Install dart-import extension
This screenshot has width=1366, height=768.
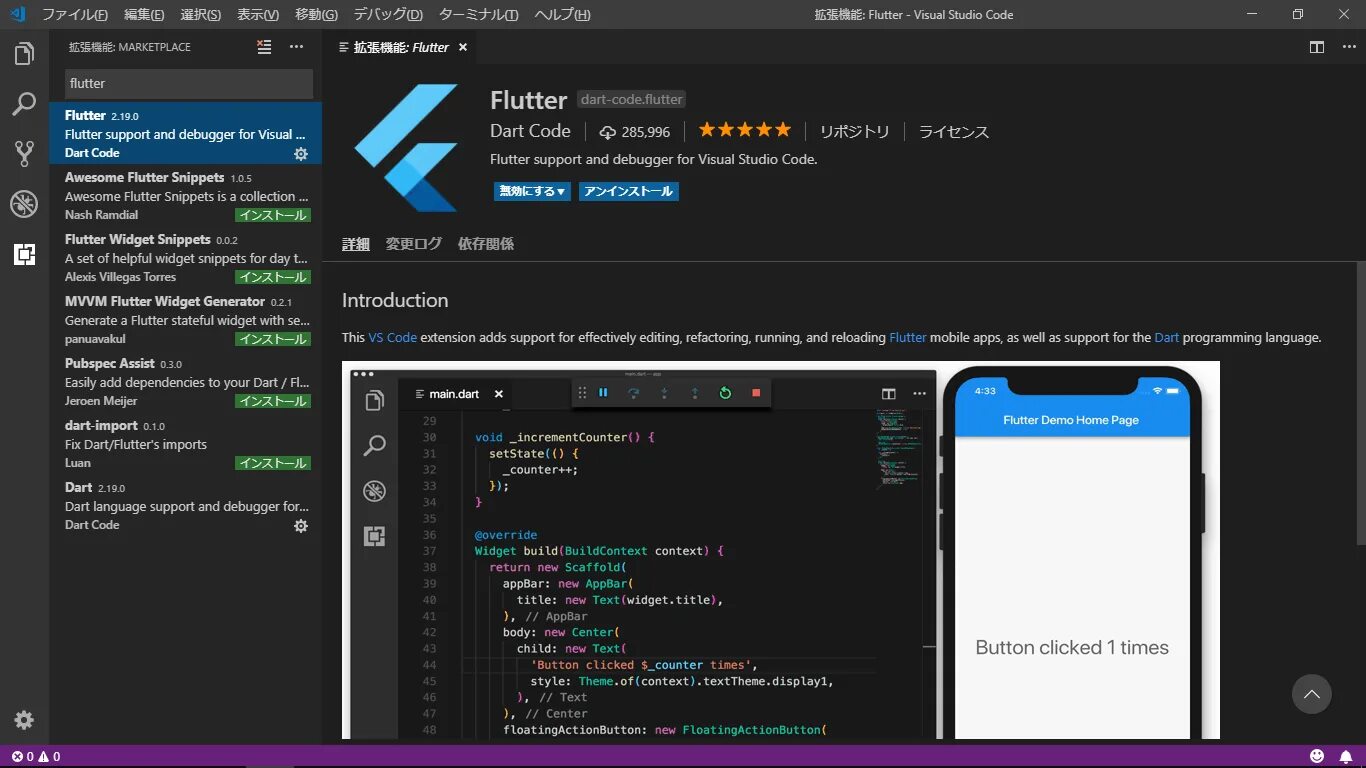pos(273,463)
